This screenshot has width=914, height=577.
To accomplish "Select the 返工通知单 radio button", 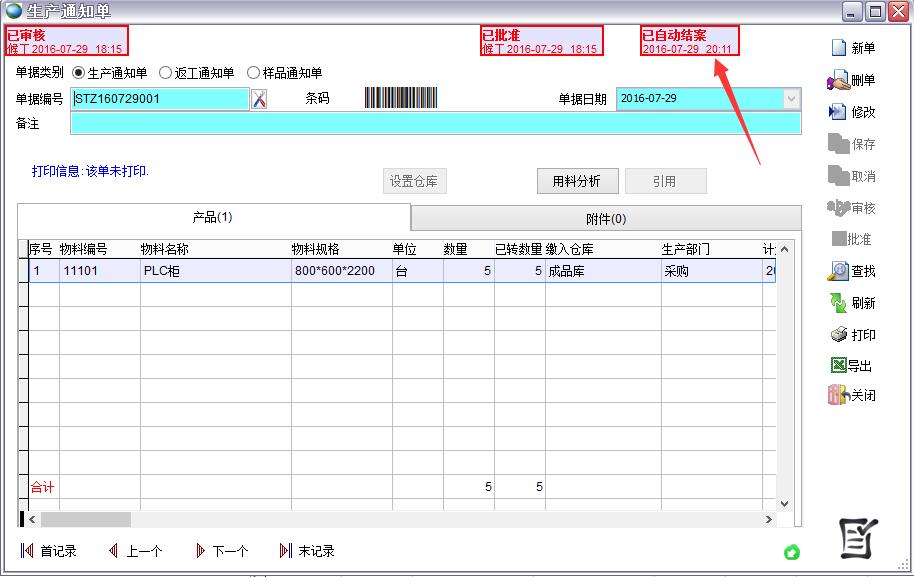I will pos(166,73).
